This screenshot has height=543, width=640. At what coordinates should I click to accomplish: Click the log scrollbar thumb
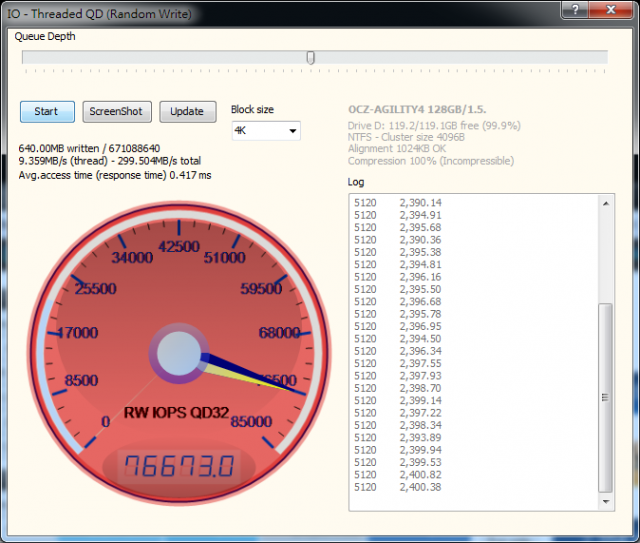coord(605,397)
